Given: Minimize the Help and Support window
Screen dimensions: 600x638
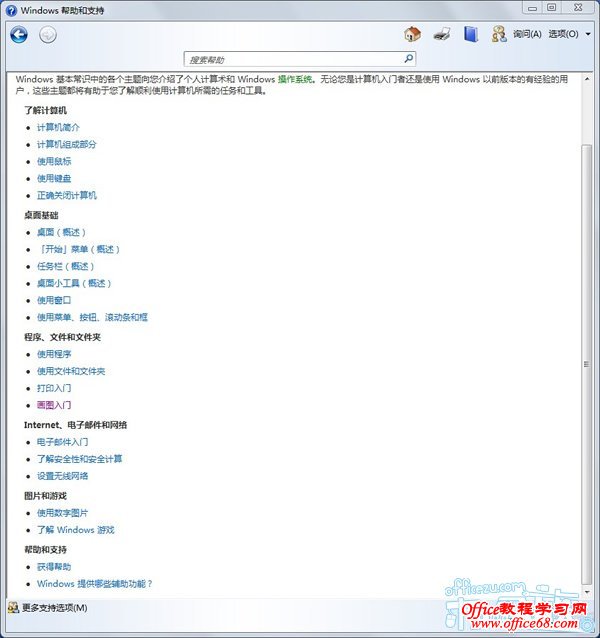Looking at the screenshot, I should 532,8.
